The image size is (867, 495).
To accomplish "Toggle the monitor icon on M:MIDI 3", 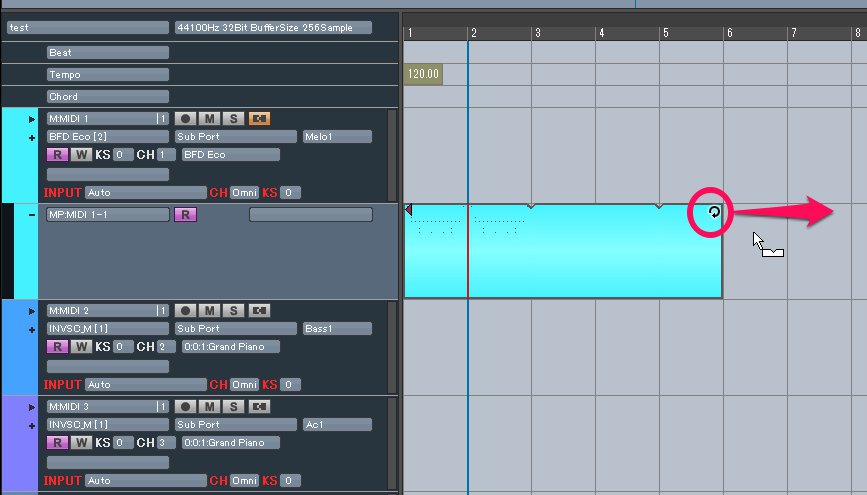I will [259, 407].
